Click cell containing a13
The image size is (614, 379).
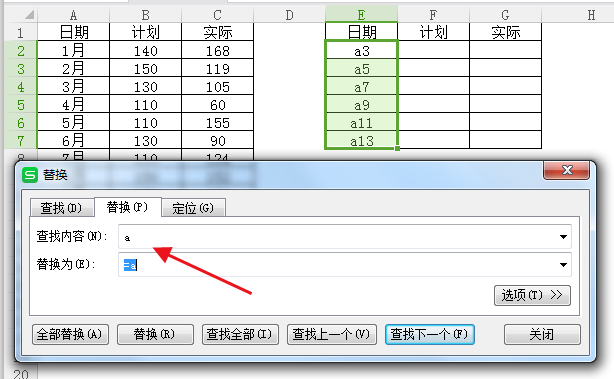361,140
